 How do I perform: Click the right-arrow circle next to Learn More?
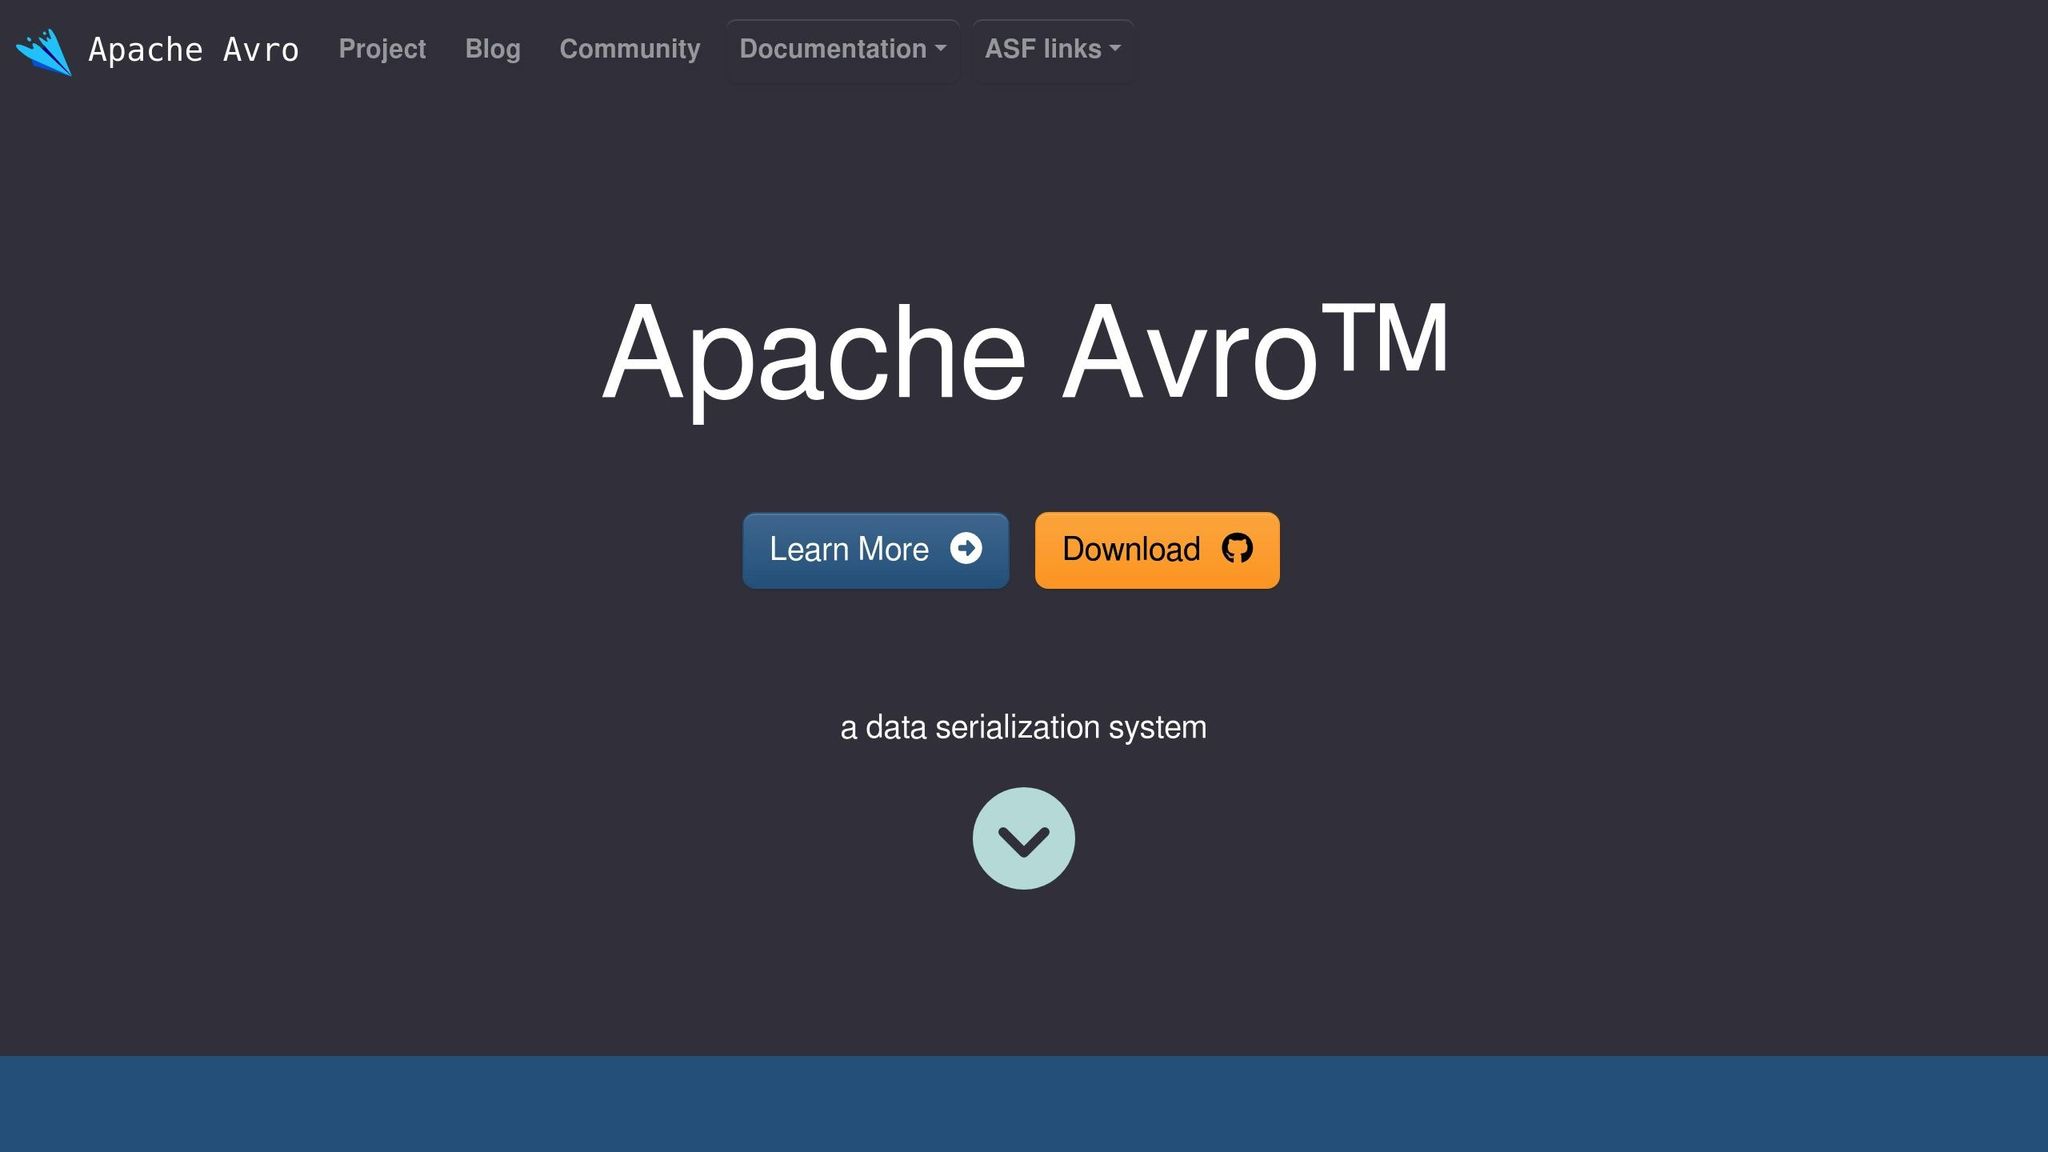coord(965,549)
